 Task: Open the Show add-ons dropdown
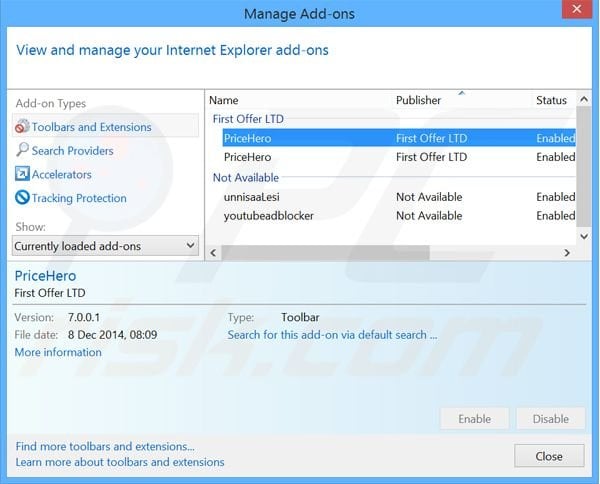[x=106, y=245]
